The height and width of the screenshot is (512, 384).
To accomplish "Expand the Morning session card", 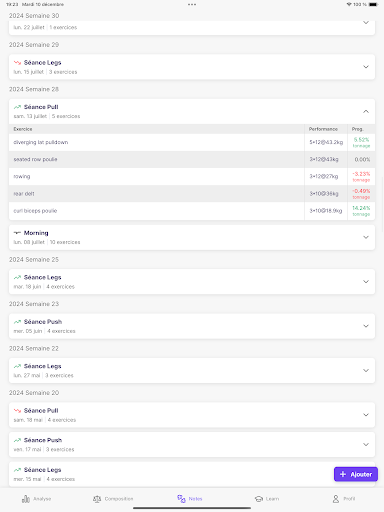I will tap(192, 237).
